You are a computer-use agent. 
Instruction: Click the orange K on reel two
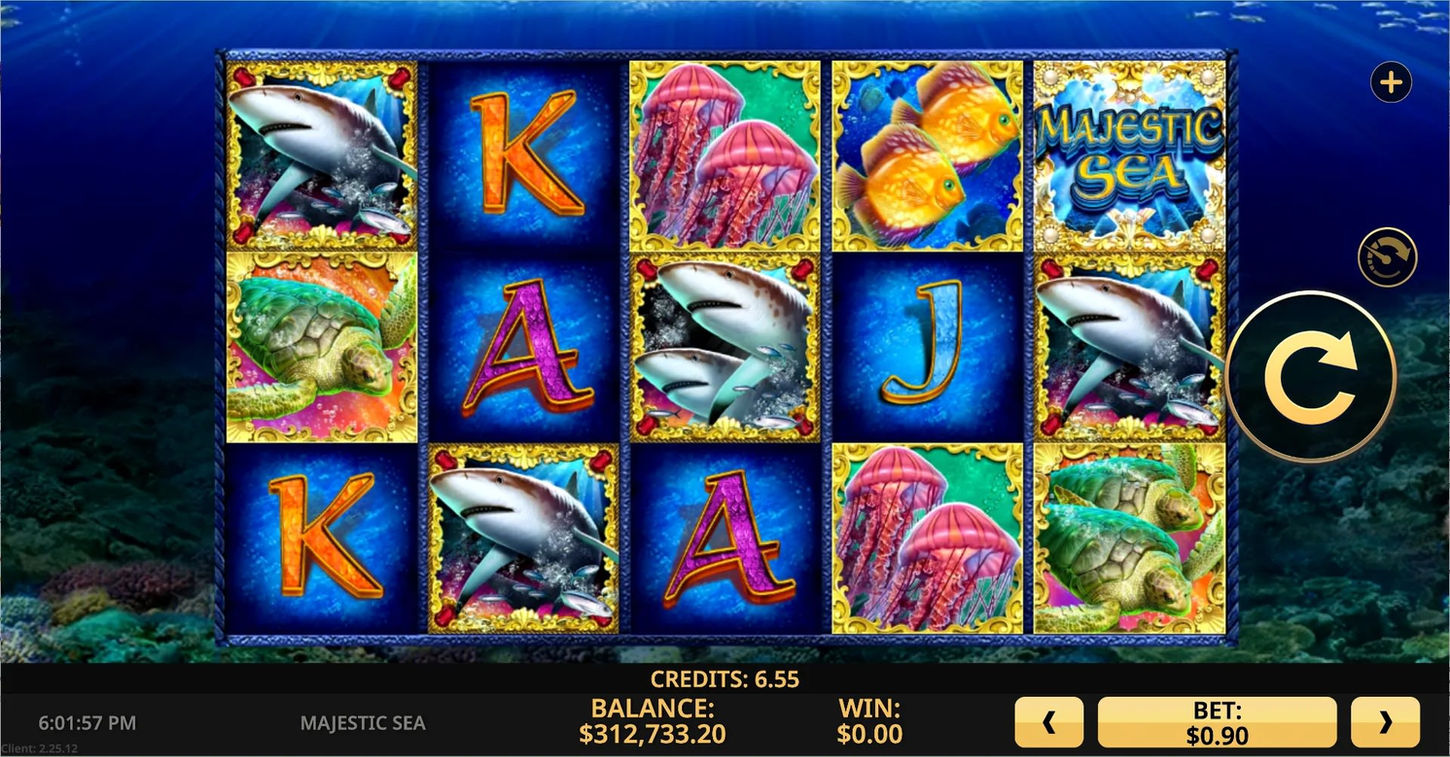[x=524, y=155]
